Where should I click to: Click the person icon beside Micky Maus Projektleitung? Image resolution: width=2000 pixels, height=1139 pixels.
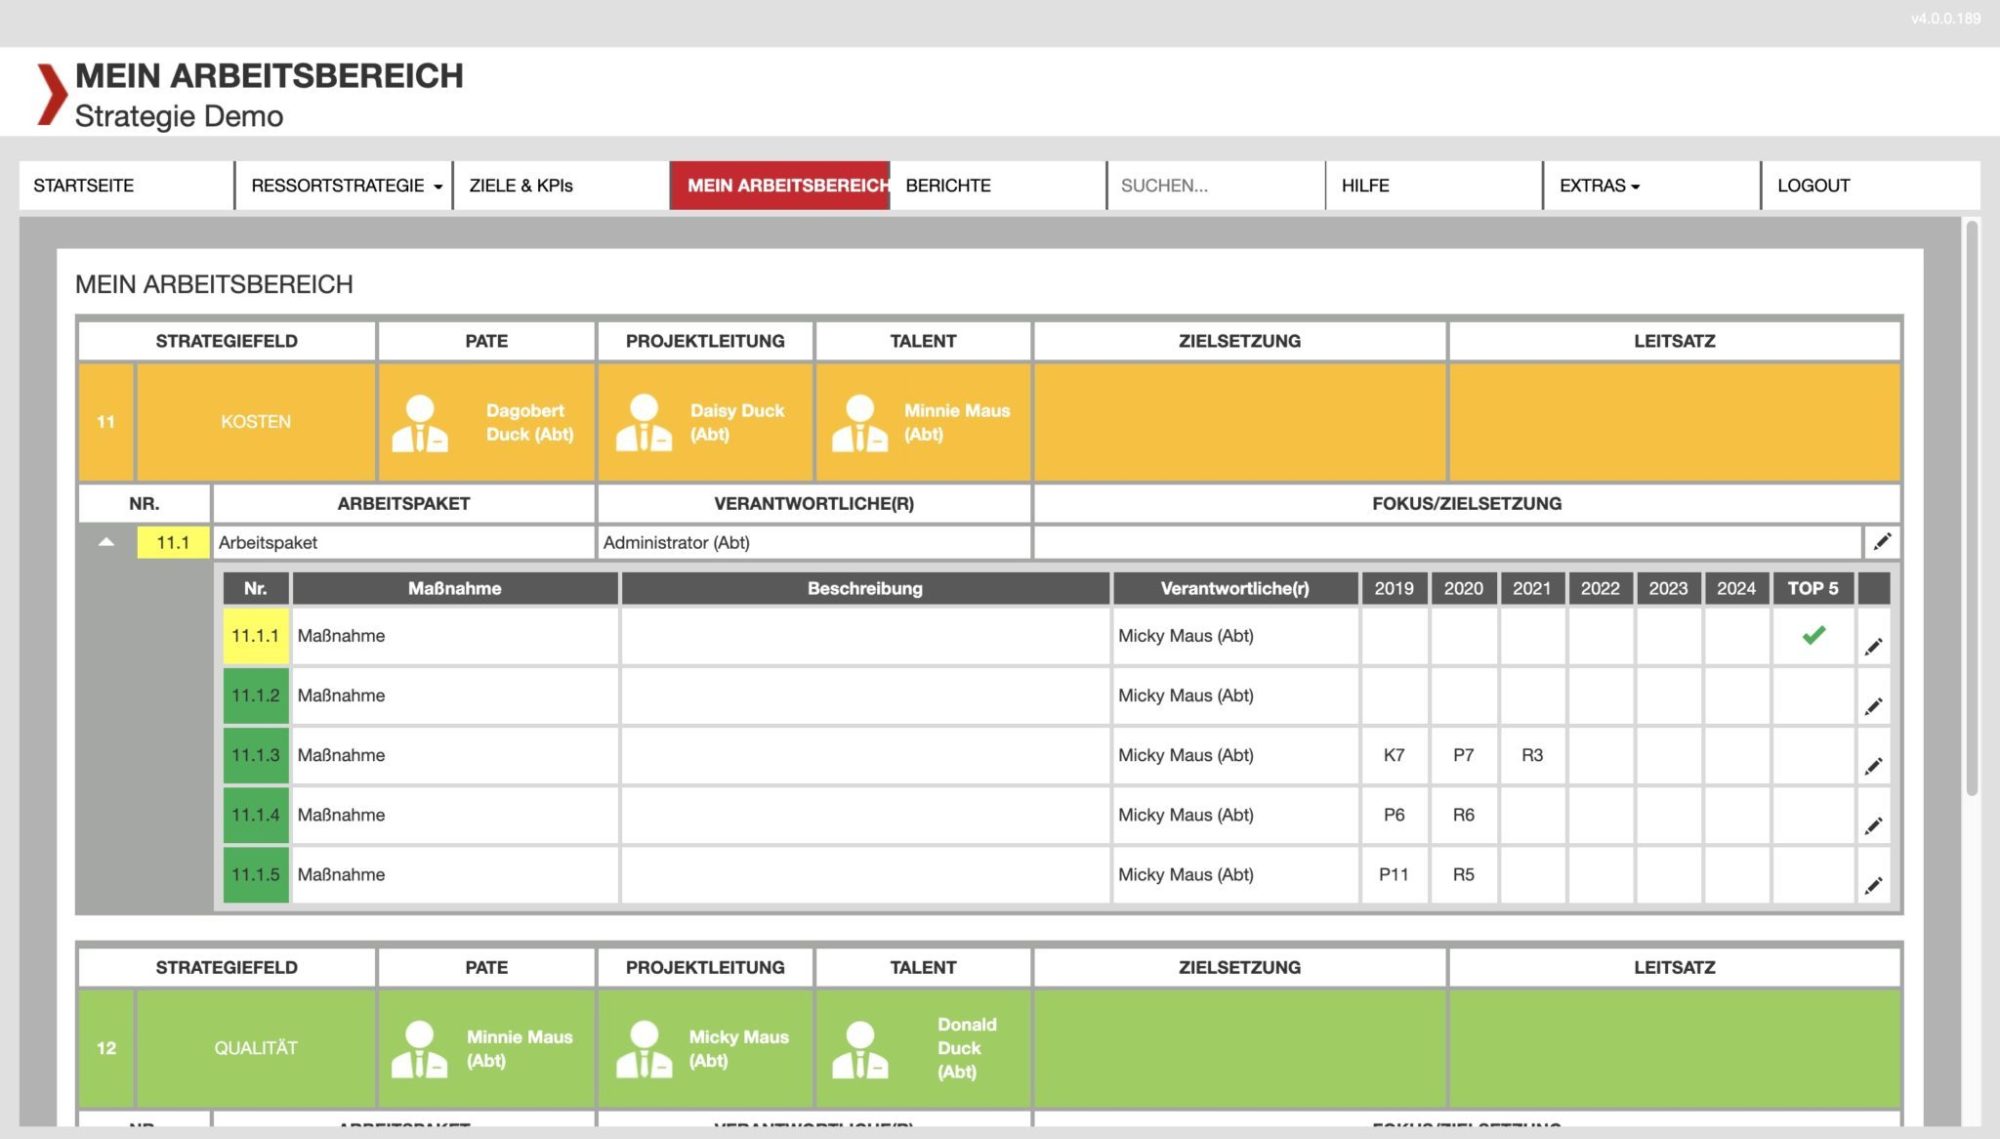pyautogui.click(x=644, y=1049)
